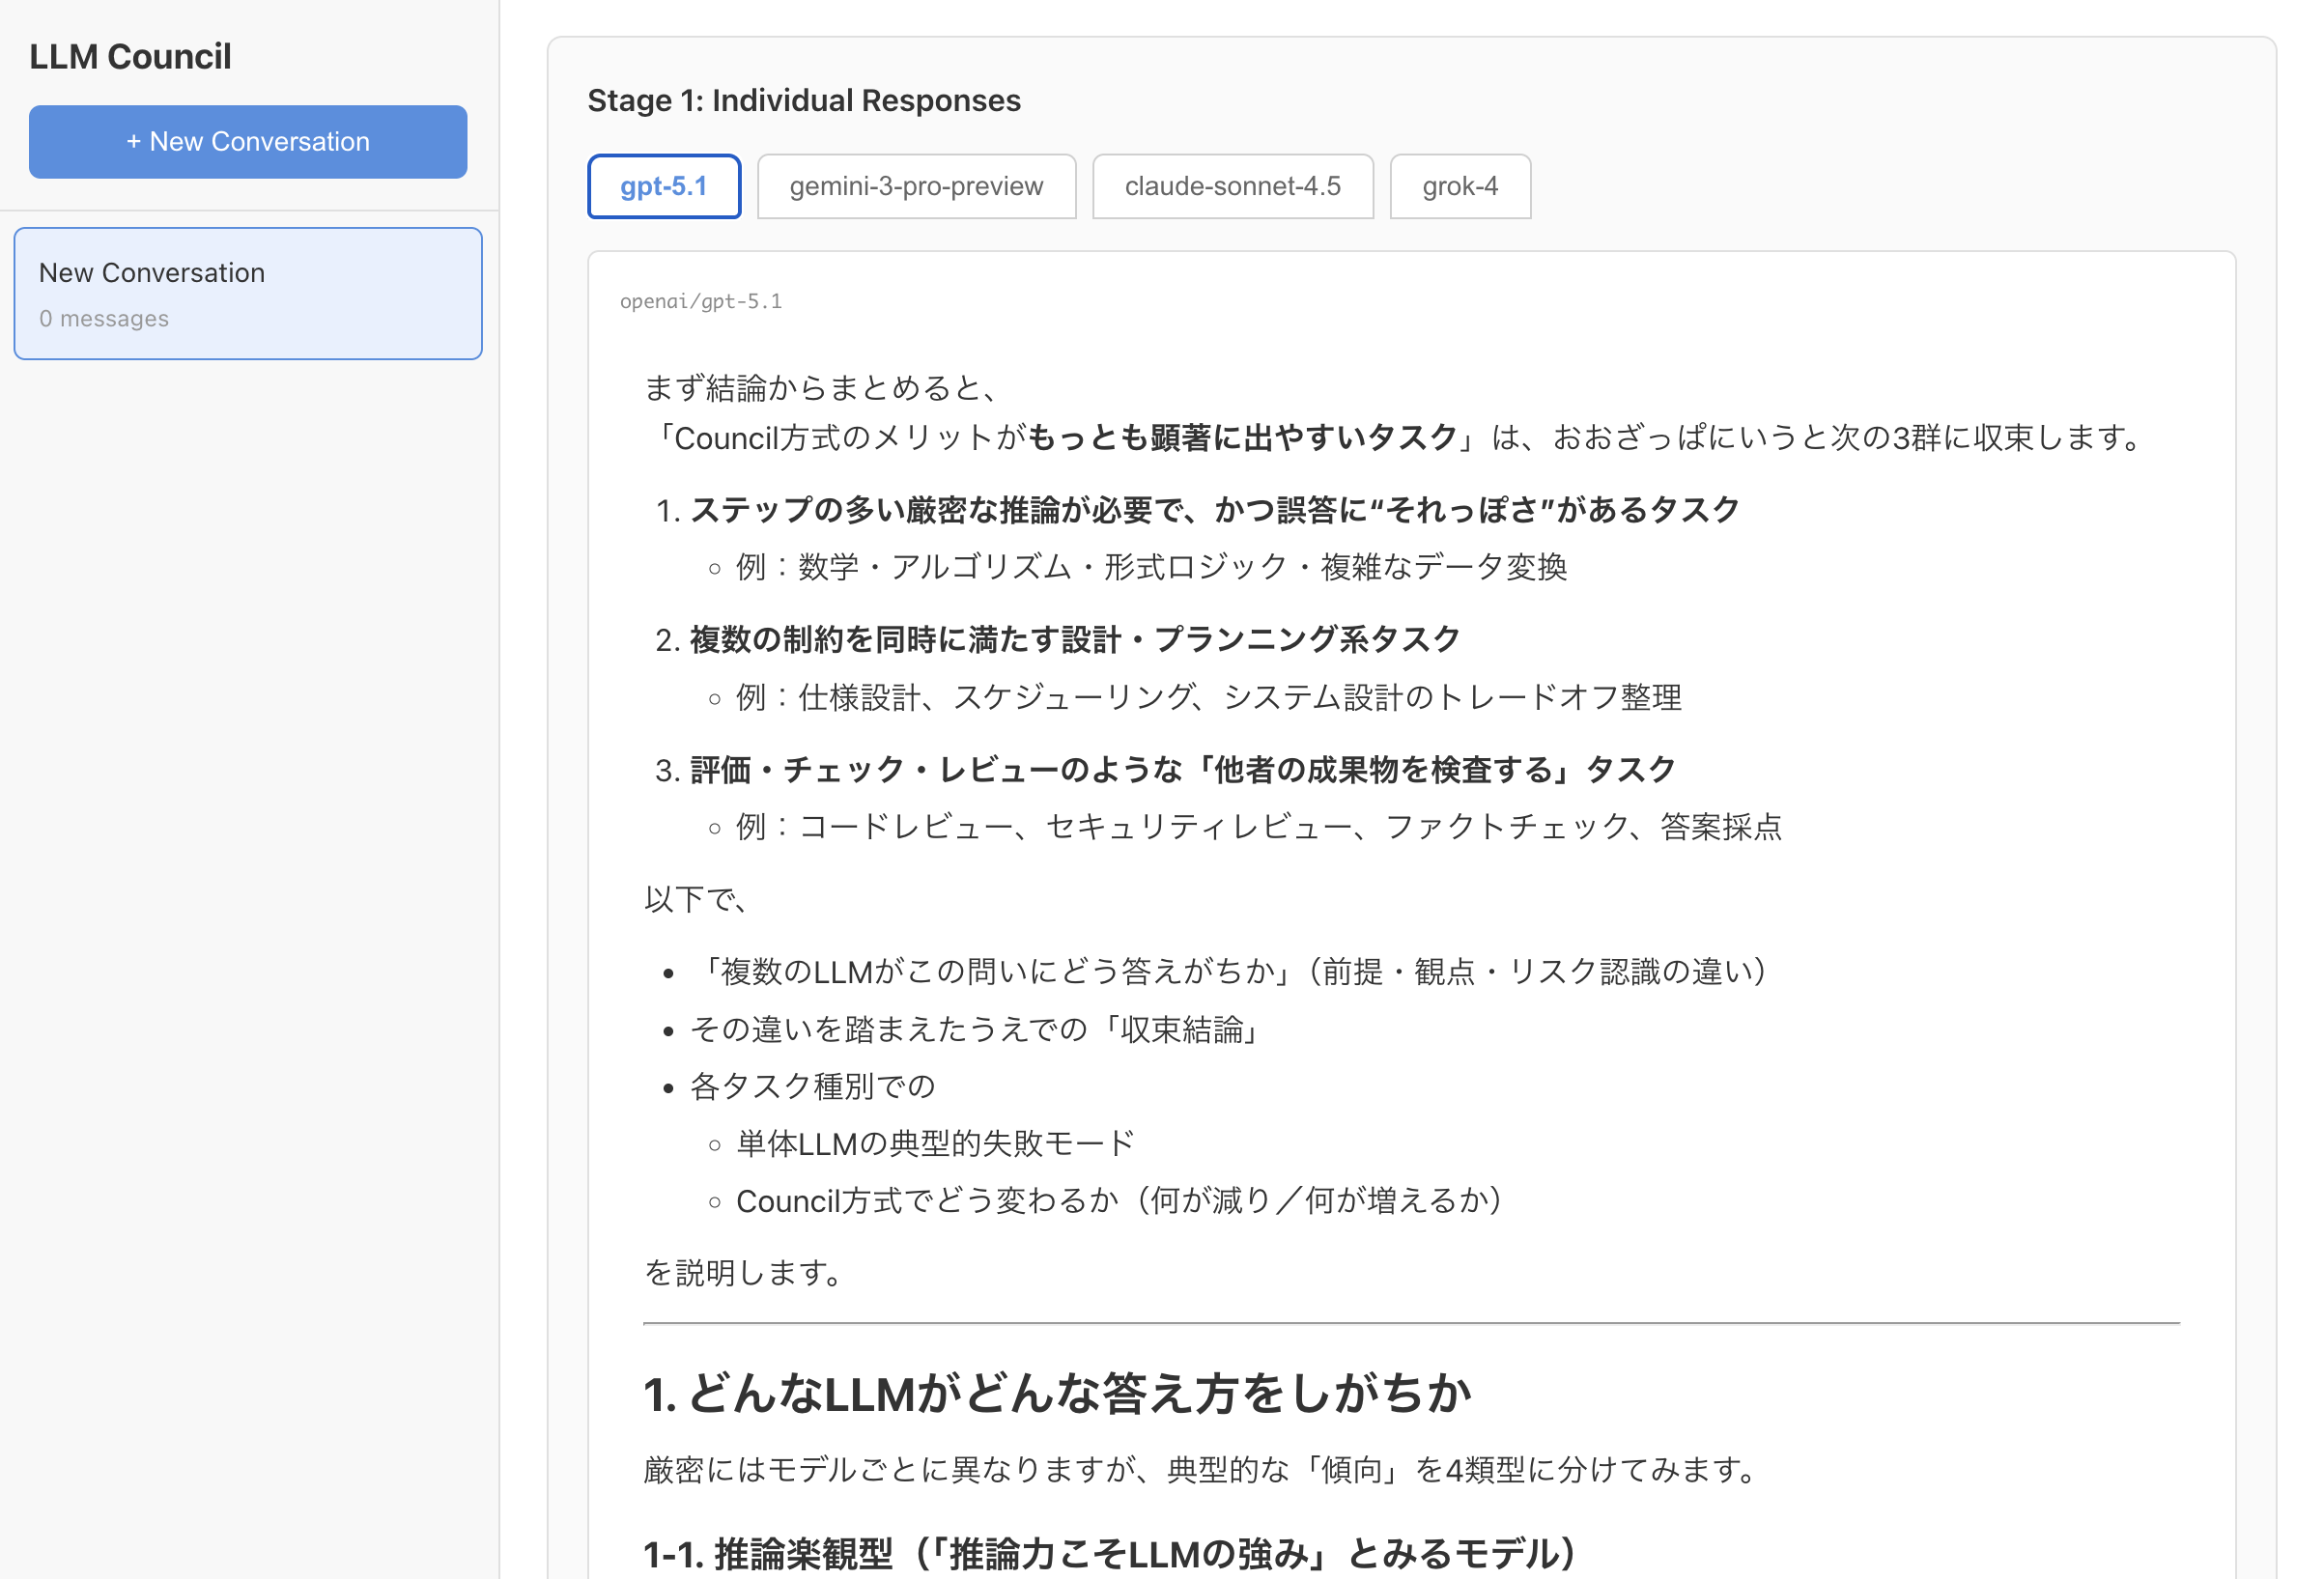This screenshot has height=1579, width=2324.
Task: Click the LLM Council sidebar title
Action: (130, 56)
